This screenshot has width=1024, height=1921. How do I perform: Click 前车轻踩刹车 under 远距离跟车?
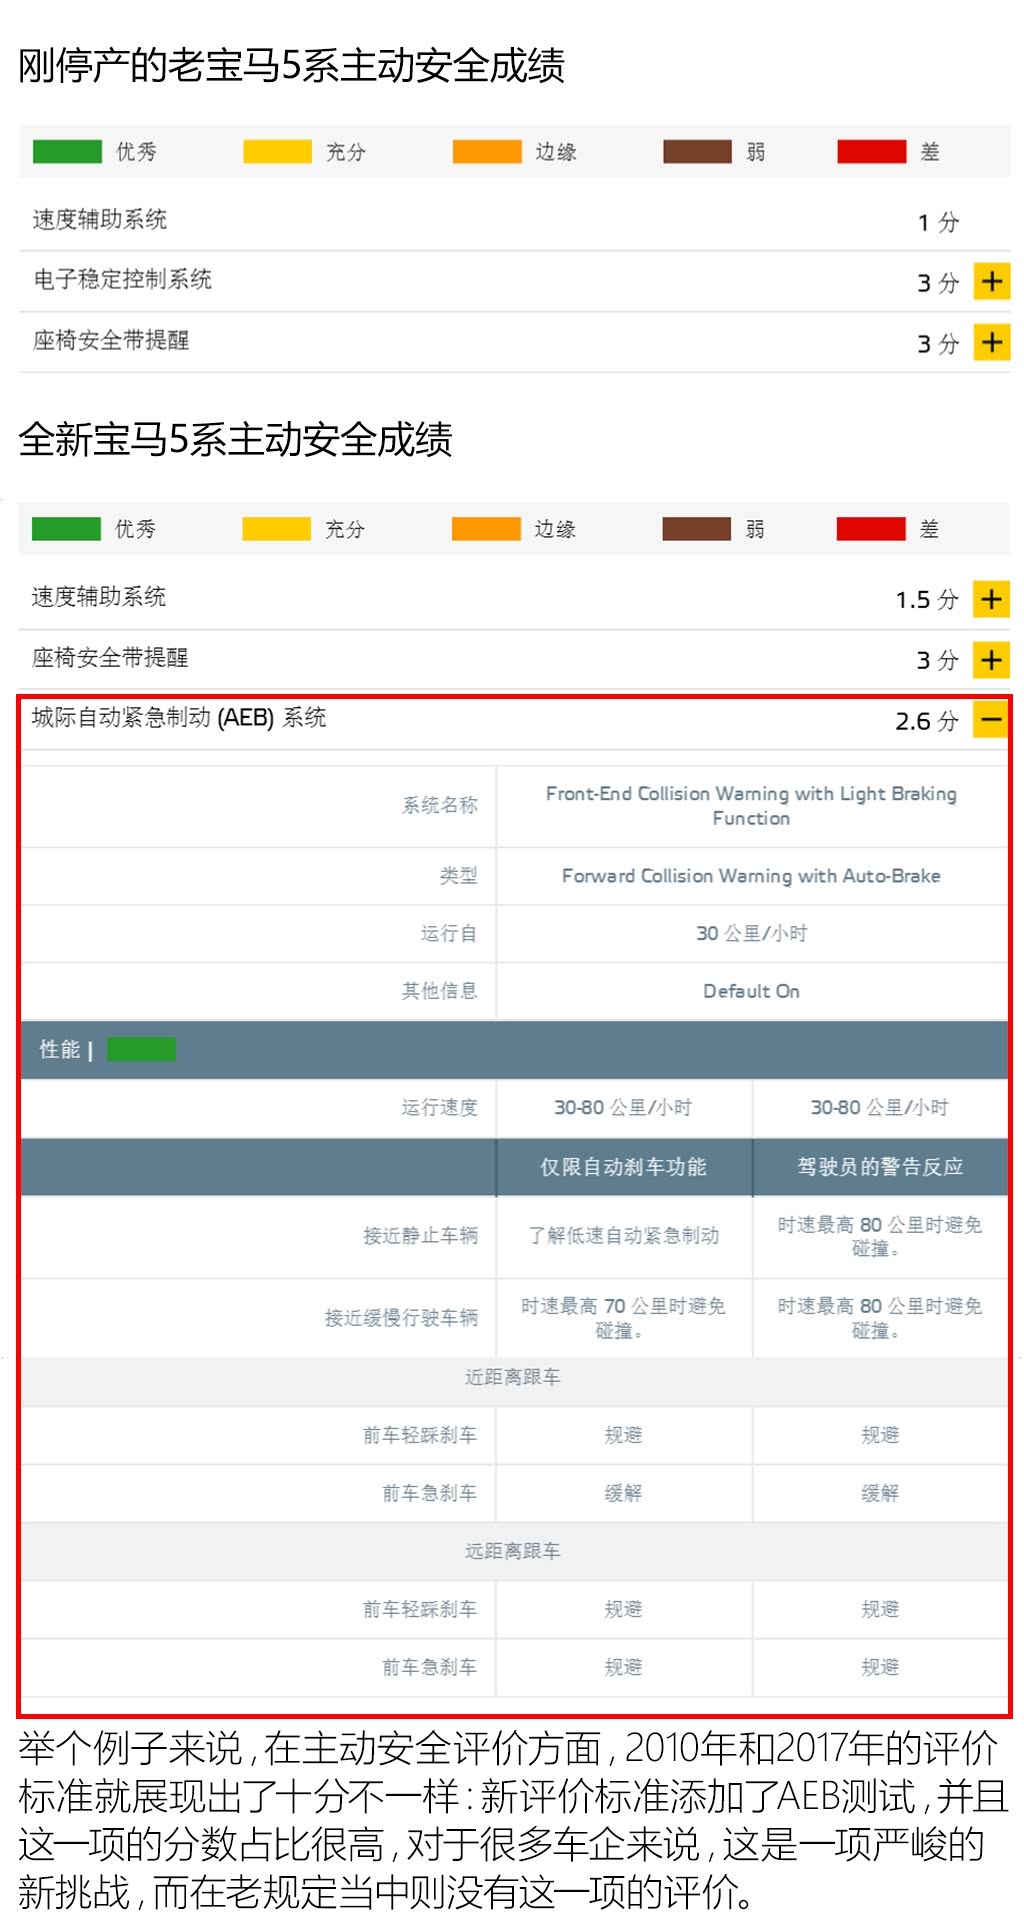point(421,1610)
